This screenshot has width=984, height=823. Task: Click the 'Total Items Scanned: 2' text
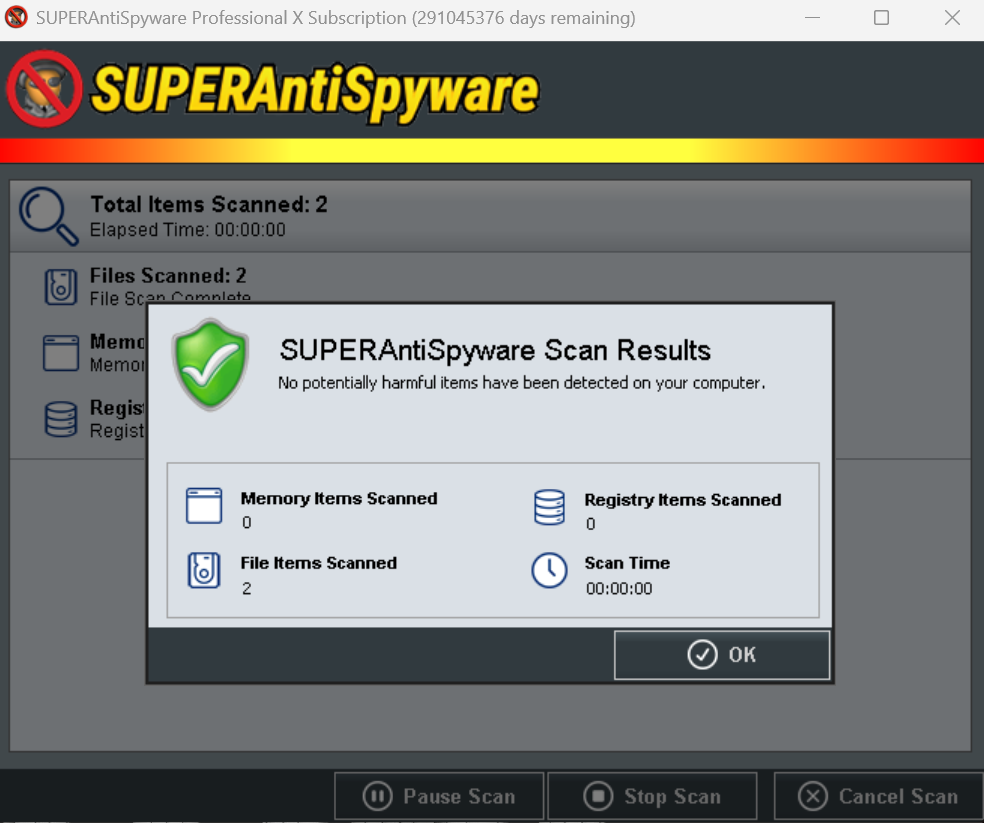[209, 204]
